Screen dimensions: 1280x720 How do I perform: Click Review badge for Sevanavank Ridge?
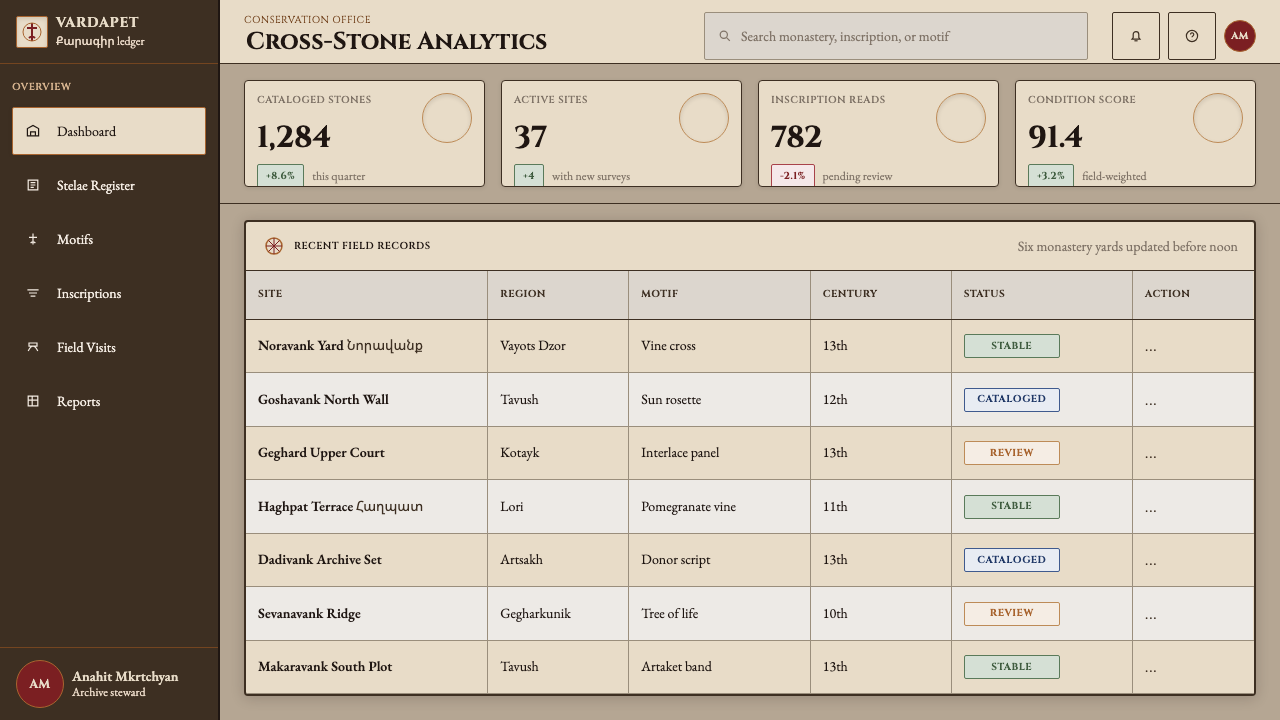pos(1011,613)
